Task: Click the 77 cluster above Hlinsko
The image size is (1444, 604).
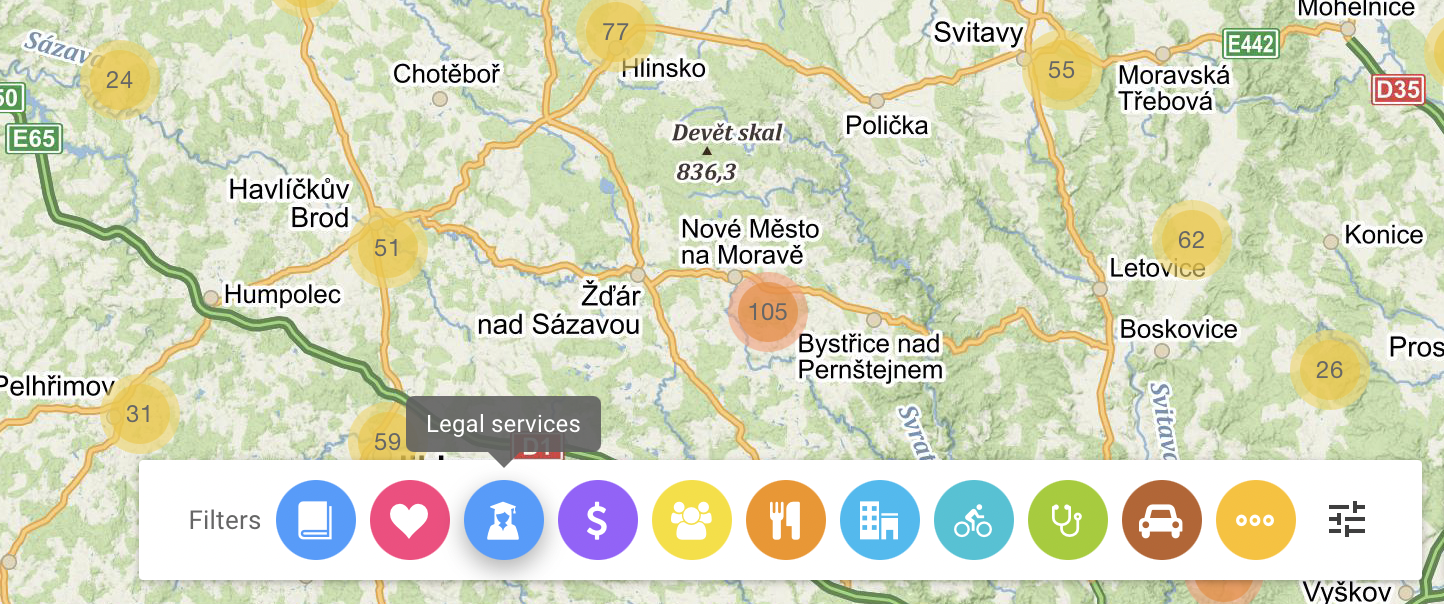Action: (x=615, y=32)
